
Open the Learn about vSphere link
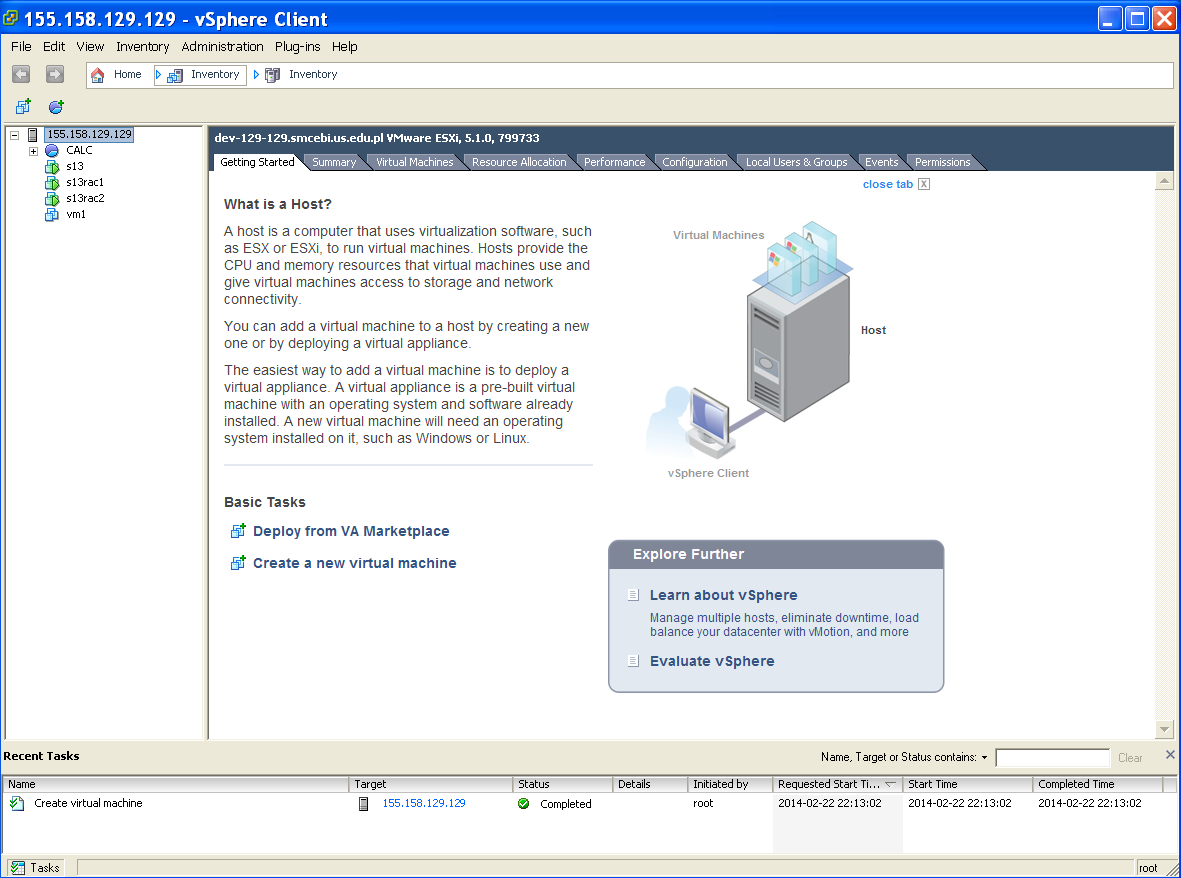pos(723,595)
